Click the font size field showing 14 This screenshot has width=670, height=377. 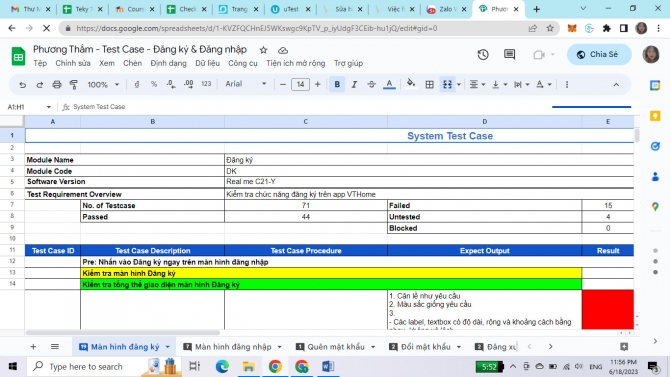(x=300, y=85)
